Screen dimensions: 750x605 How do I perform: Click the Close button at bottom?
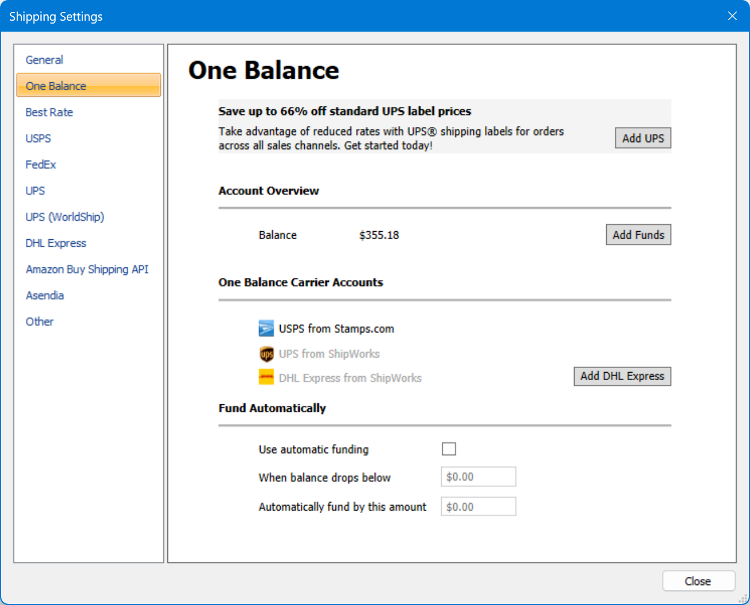698,581
